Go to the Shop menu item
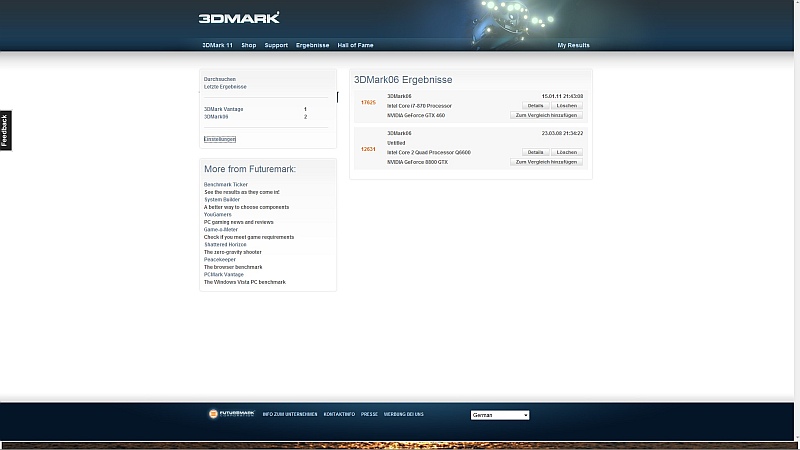The width and height of the screenshot is (800, 450). pos(248,45)
